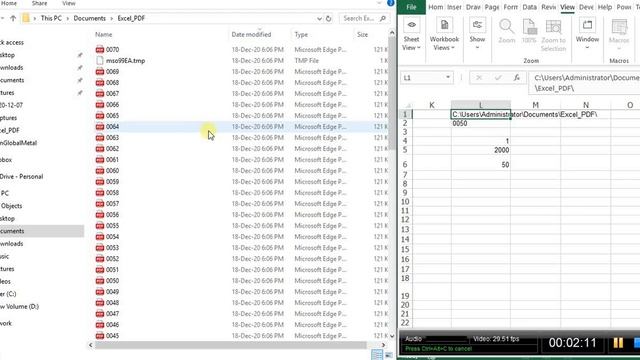Select column K header in Excel
Viewport: 640px width, 360px height.
point(431,105)
